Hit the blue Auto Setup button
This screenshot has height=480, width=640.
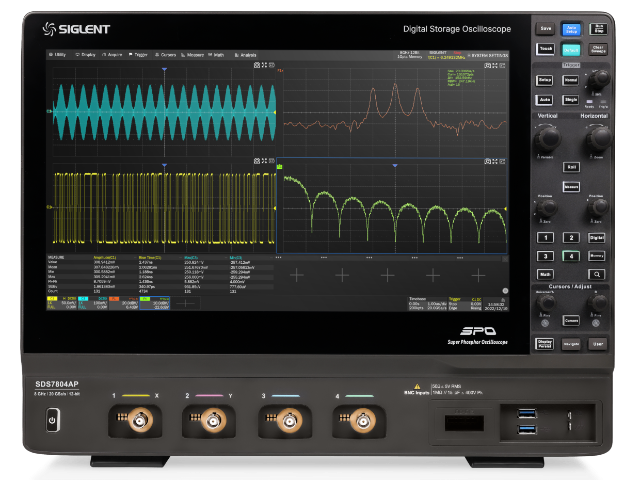coord(571,29)
